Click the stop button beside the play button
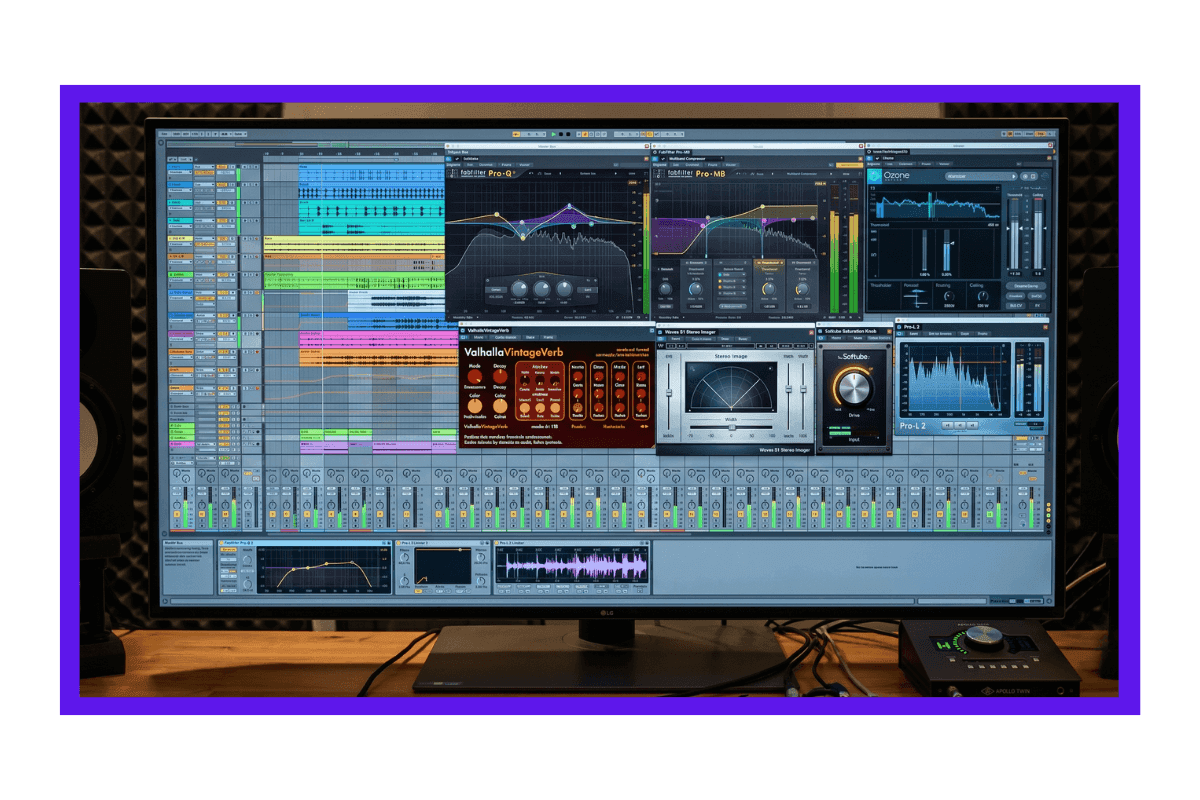 tap(563, 134)
